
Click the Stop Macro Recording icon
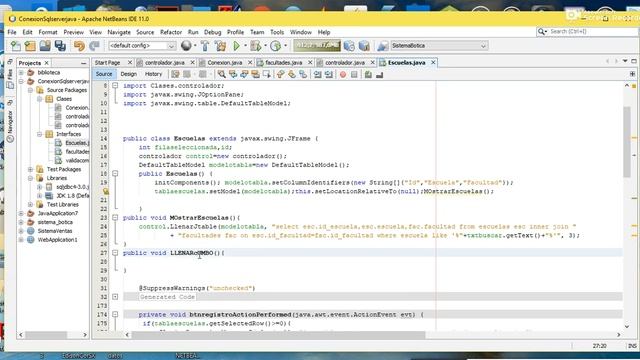point(354,74)
